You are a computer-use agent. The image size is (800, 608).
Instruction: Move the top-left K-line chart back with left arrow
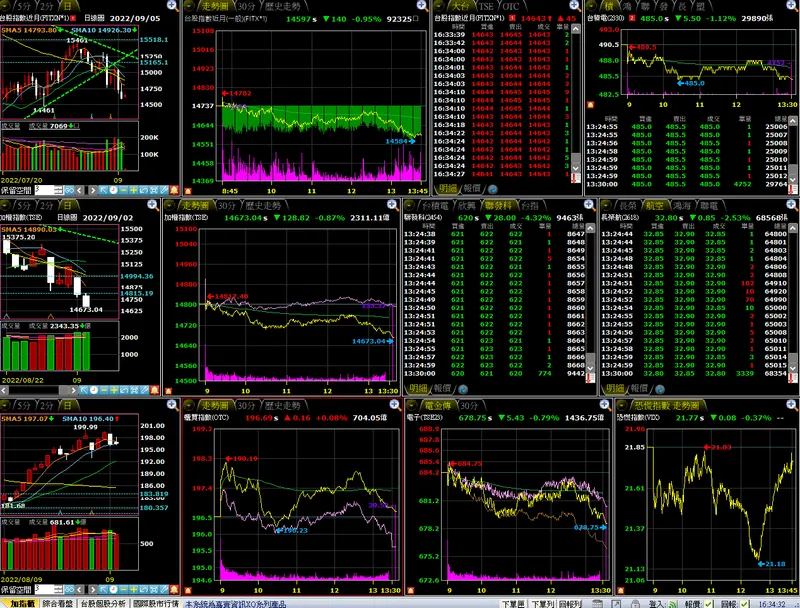coord(80,190)
